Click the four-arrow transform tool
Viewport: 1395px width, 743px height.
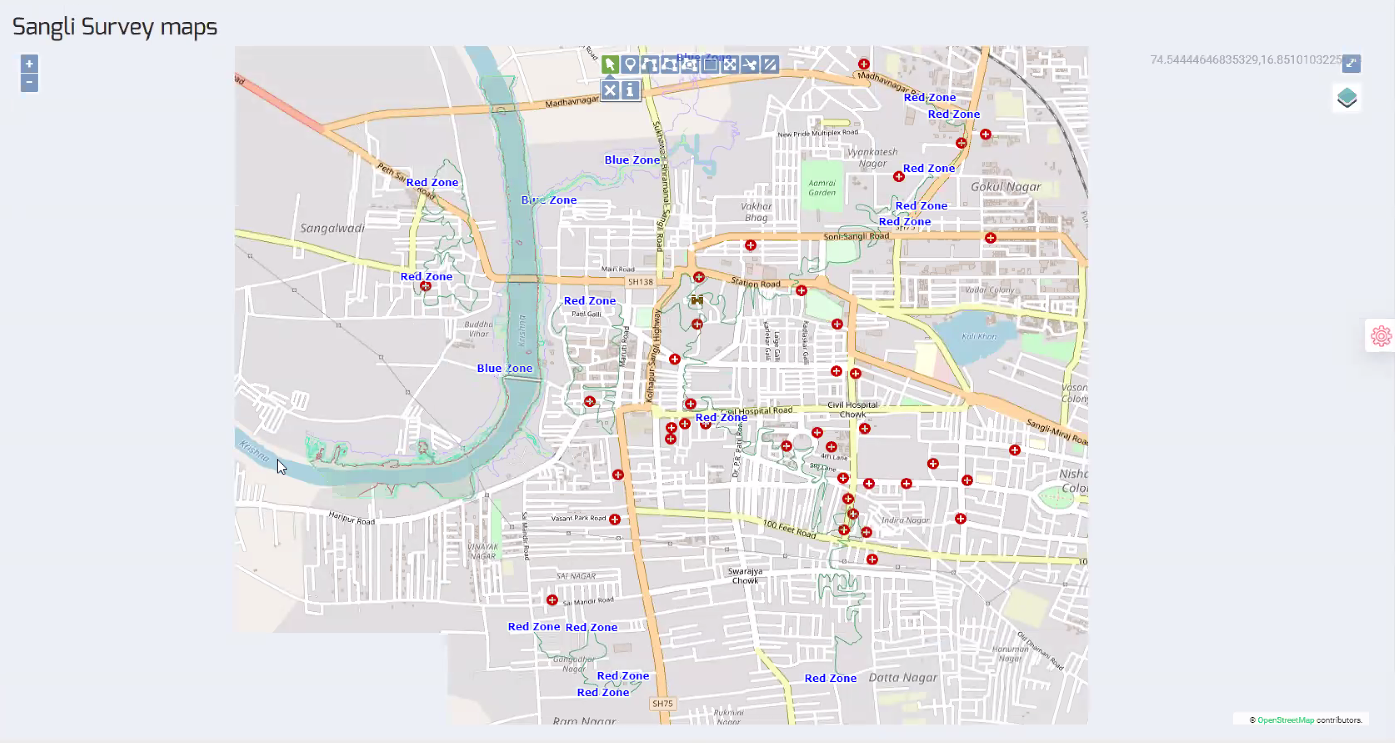click(731, 65)
